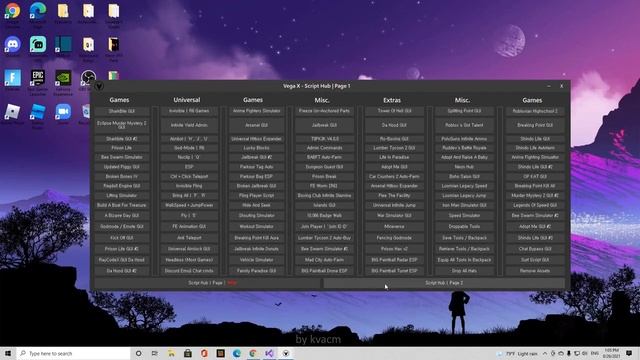This screenshot has height=360, width=640.
Task: Run Build A Boat For Treasure script
Action: pyautogui.click(x=122, y=205)
